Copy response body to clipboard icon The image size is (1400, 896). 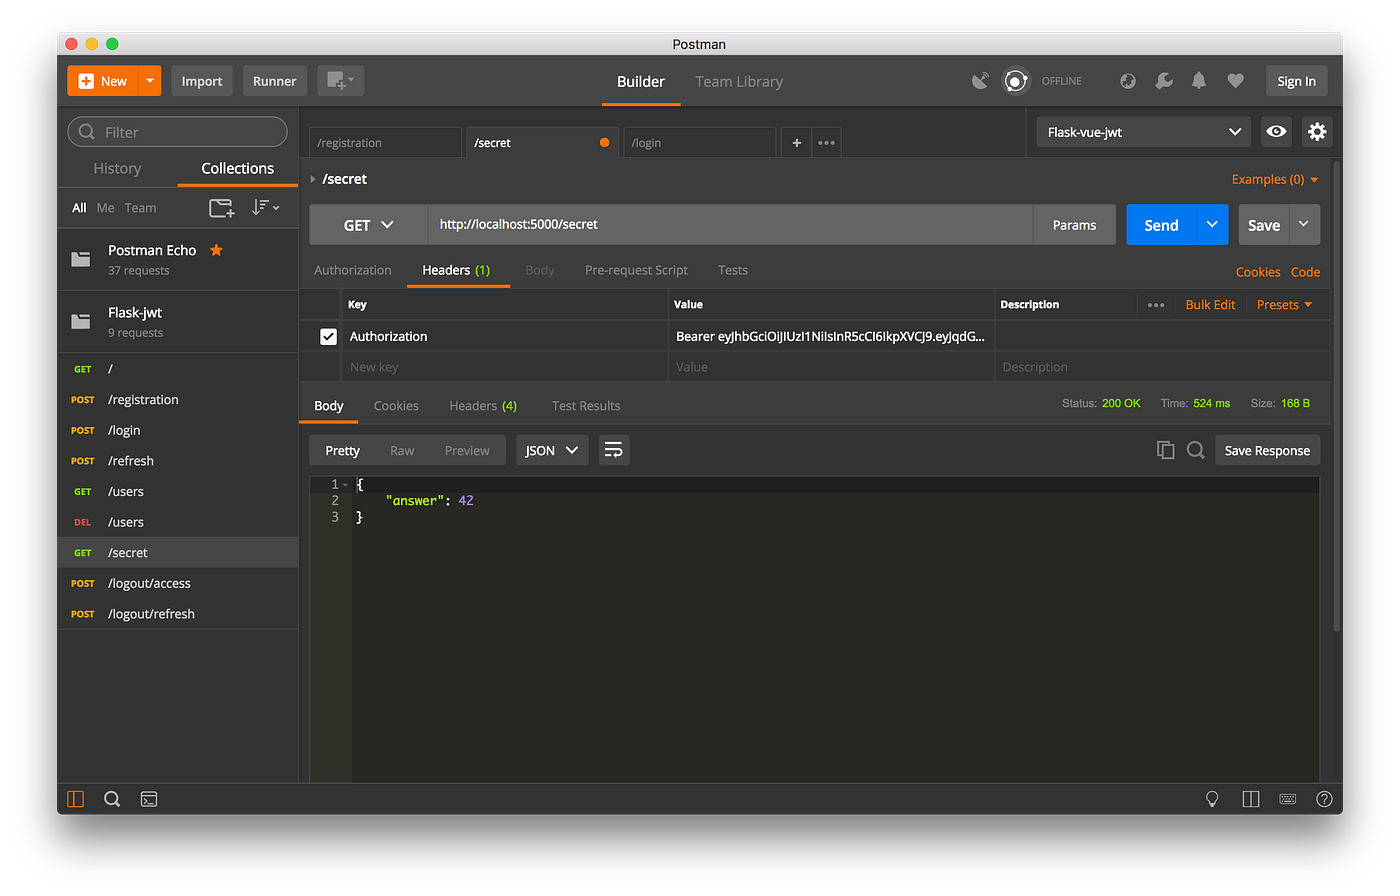click(x=1165, y=450)
